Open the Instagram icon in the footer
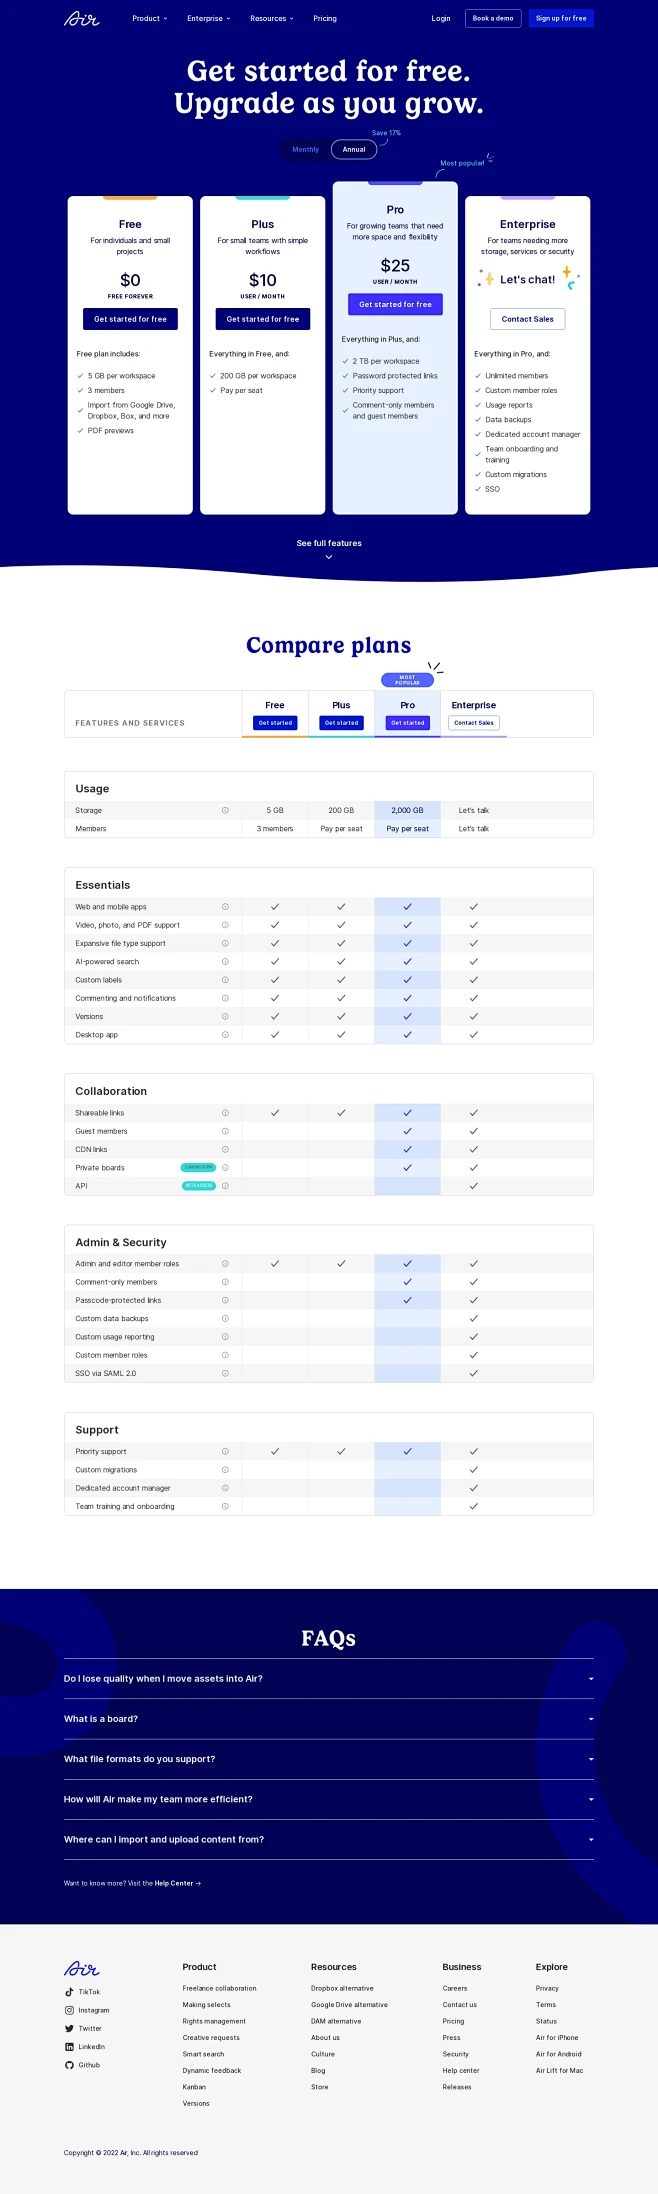Viewport: 658px width, 2194px height. (x=69, y=2010)
